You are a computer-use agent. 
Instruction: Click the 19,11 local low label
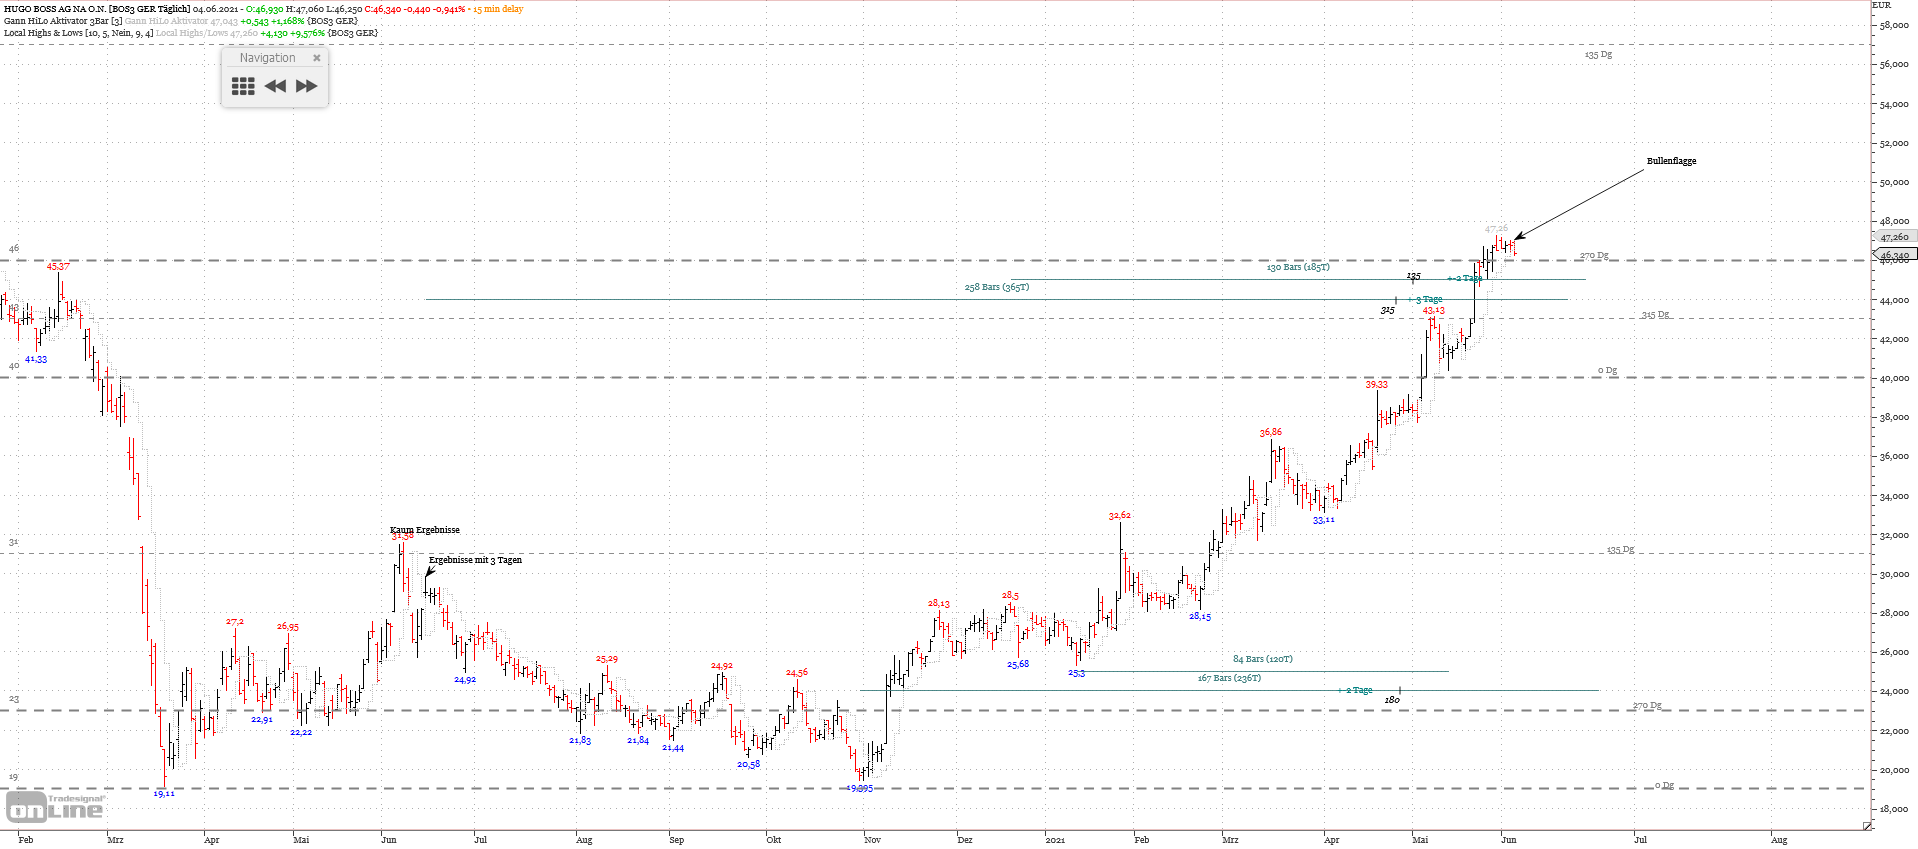coord(164,793)
